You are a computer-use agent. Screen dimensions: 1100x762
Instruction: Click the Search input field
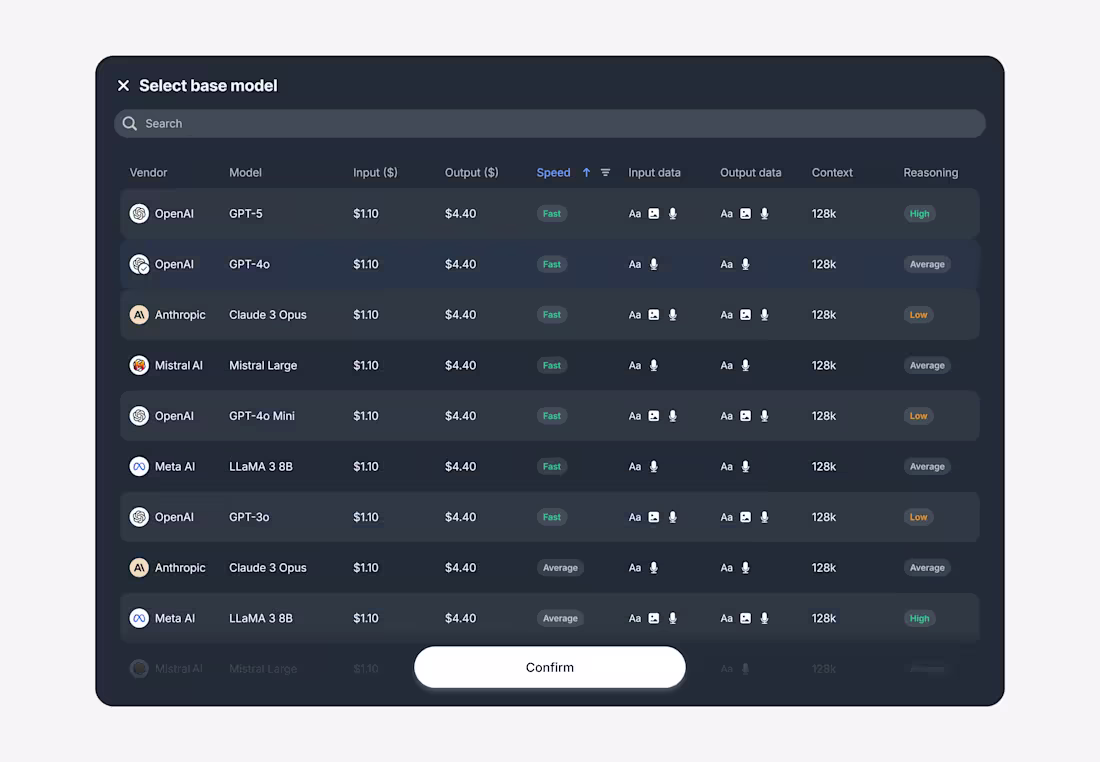pos(549,123)
